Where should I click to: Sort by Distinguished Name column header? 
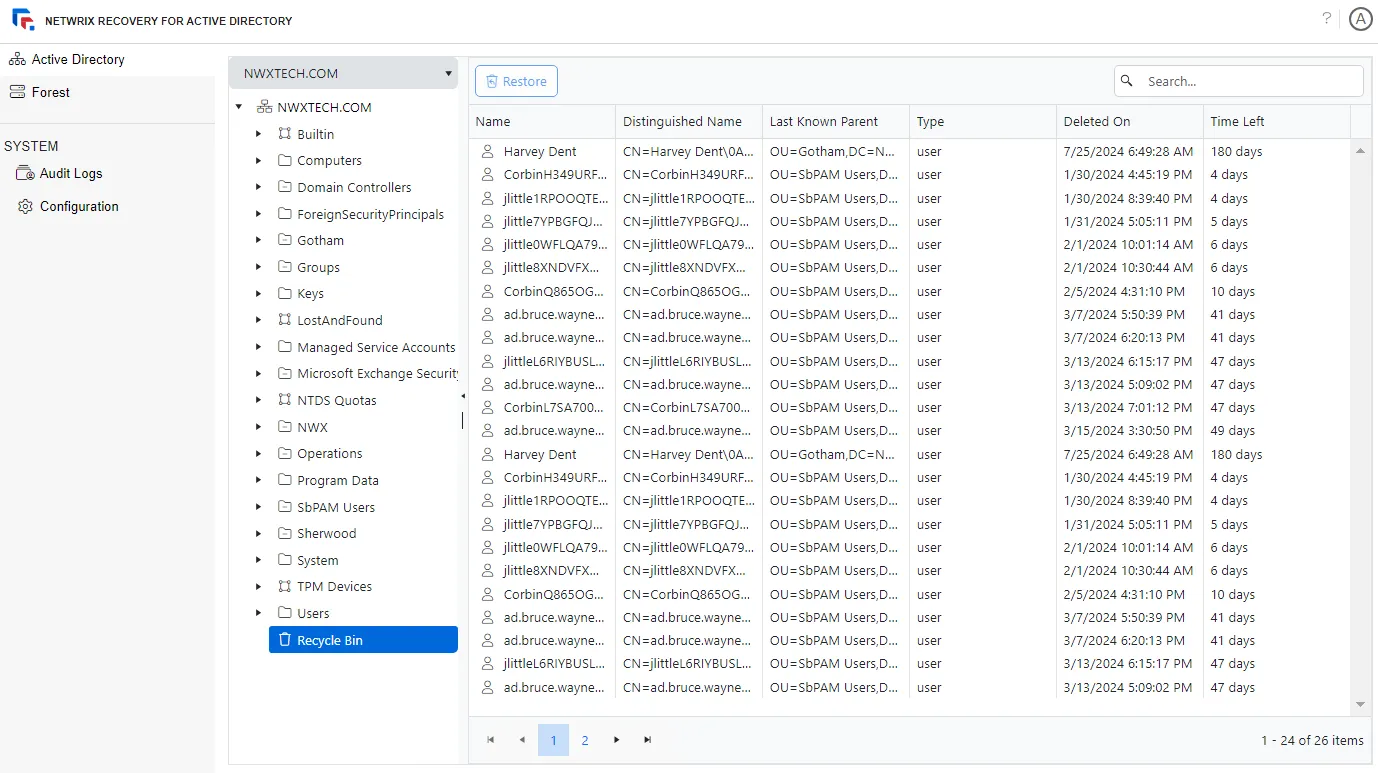coord(689,121)
